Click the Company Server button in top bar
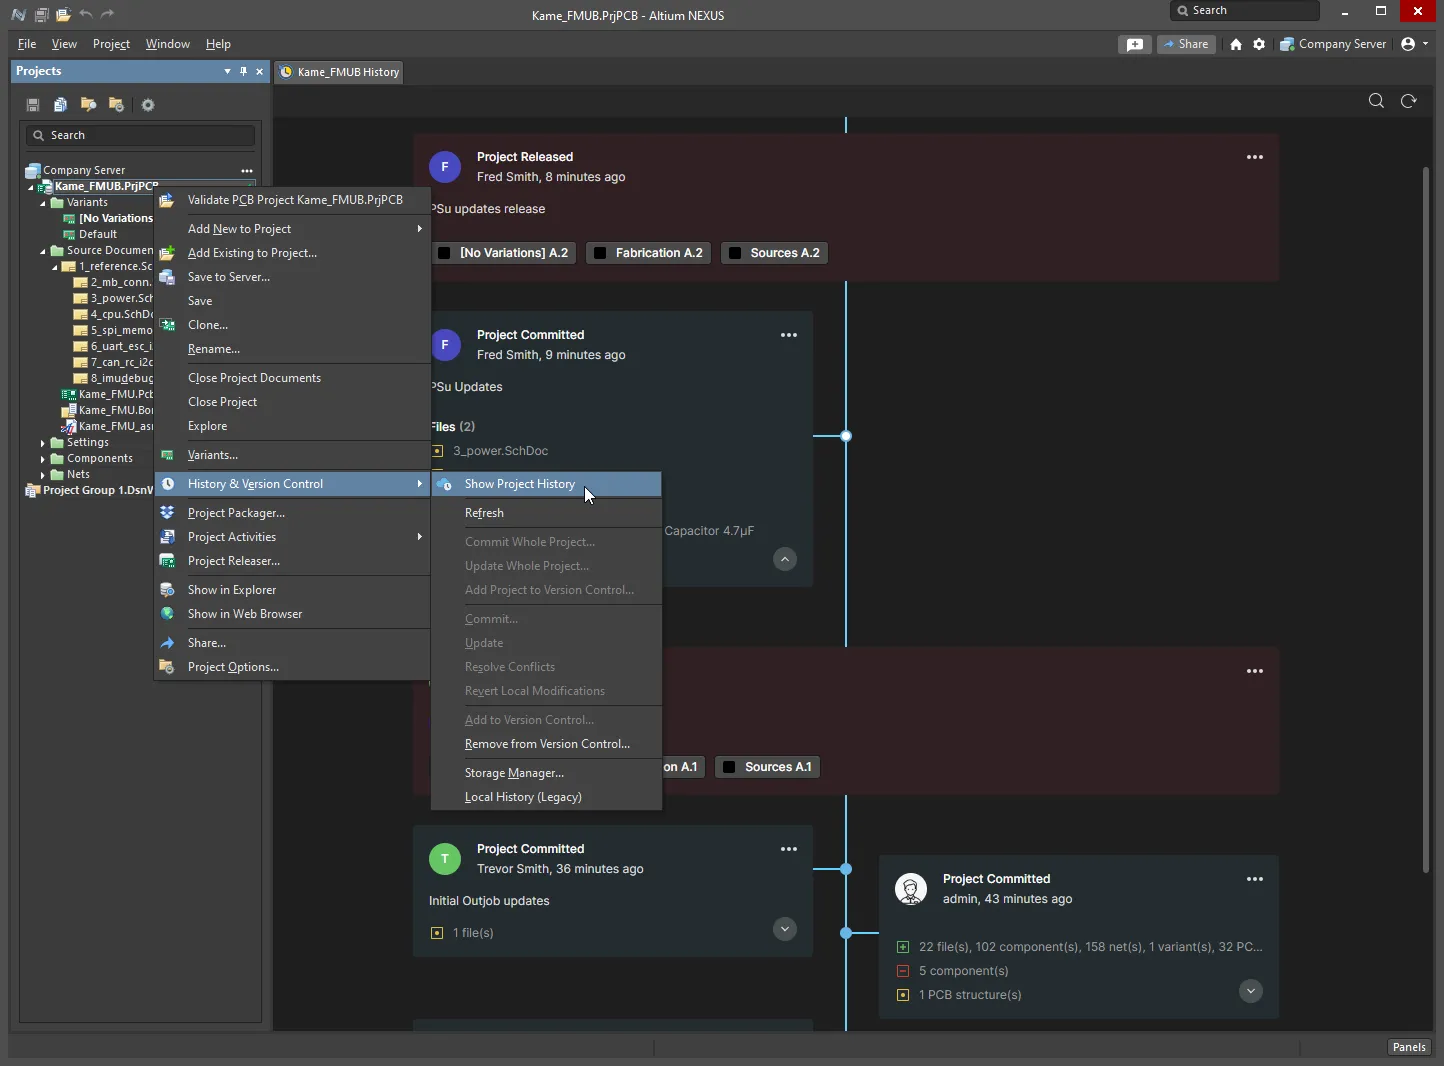Image resolution: width=1444 pixels, height=1066 pixels. pos(1334,44)
